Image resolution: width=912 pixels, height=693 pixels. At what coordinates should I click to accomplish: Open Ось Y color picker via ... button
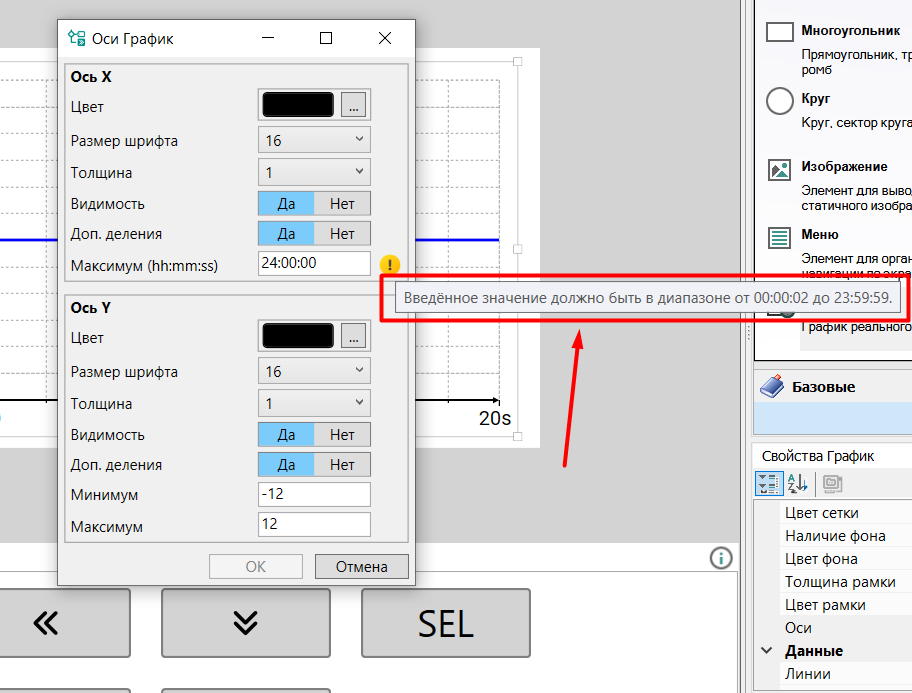pyautogui.click(x=354, y=336)
